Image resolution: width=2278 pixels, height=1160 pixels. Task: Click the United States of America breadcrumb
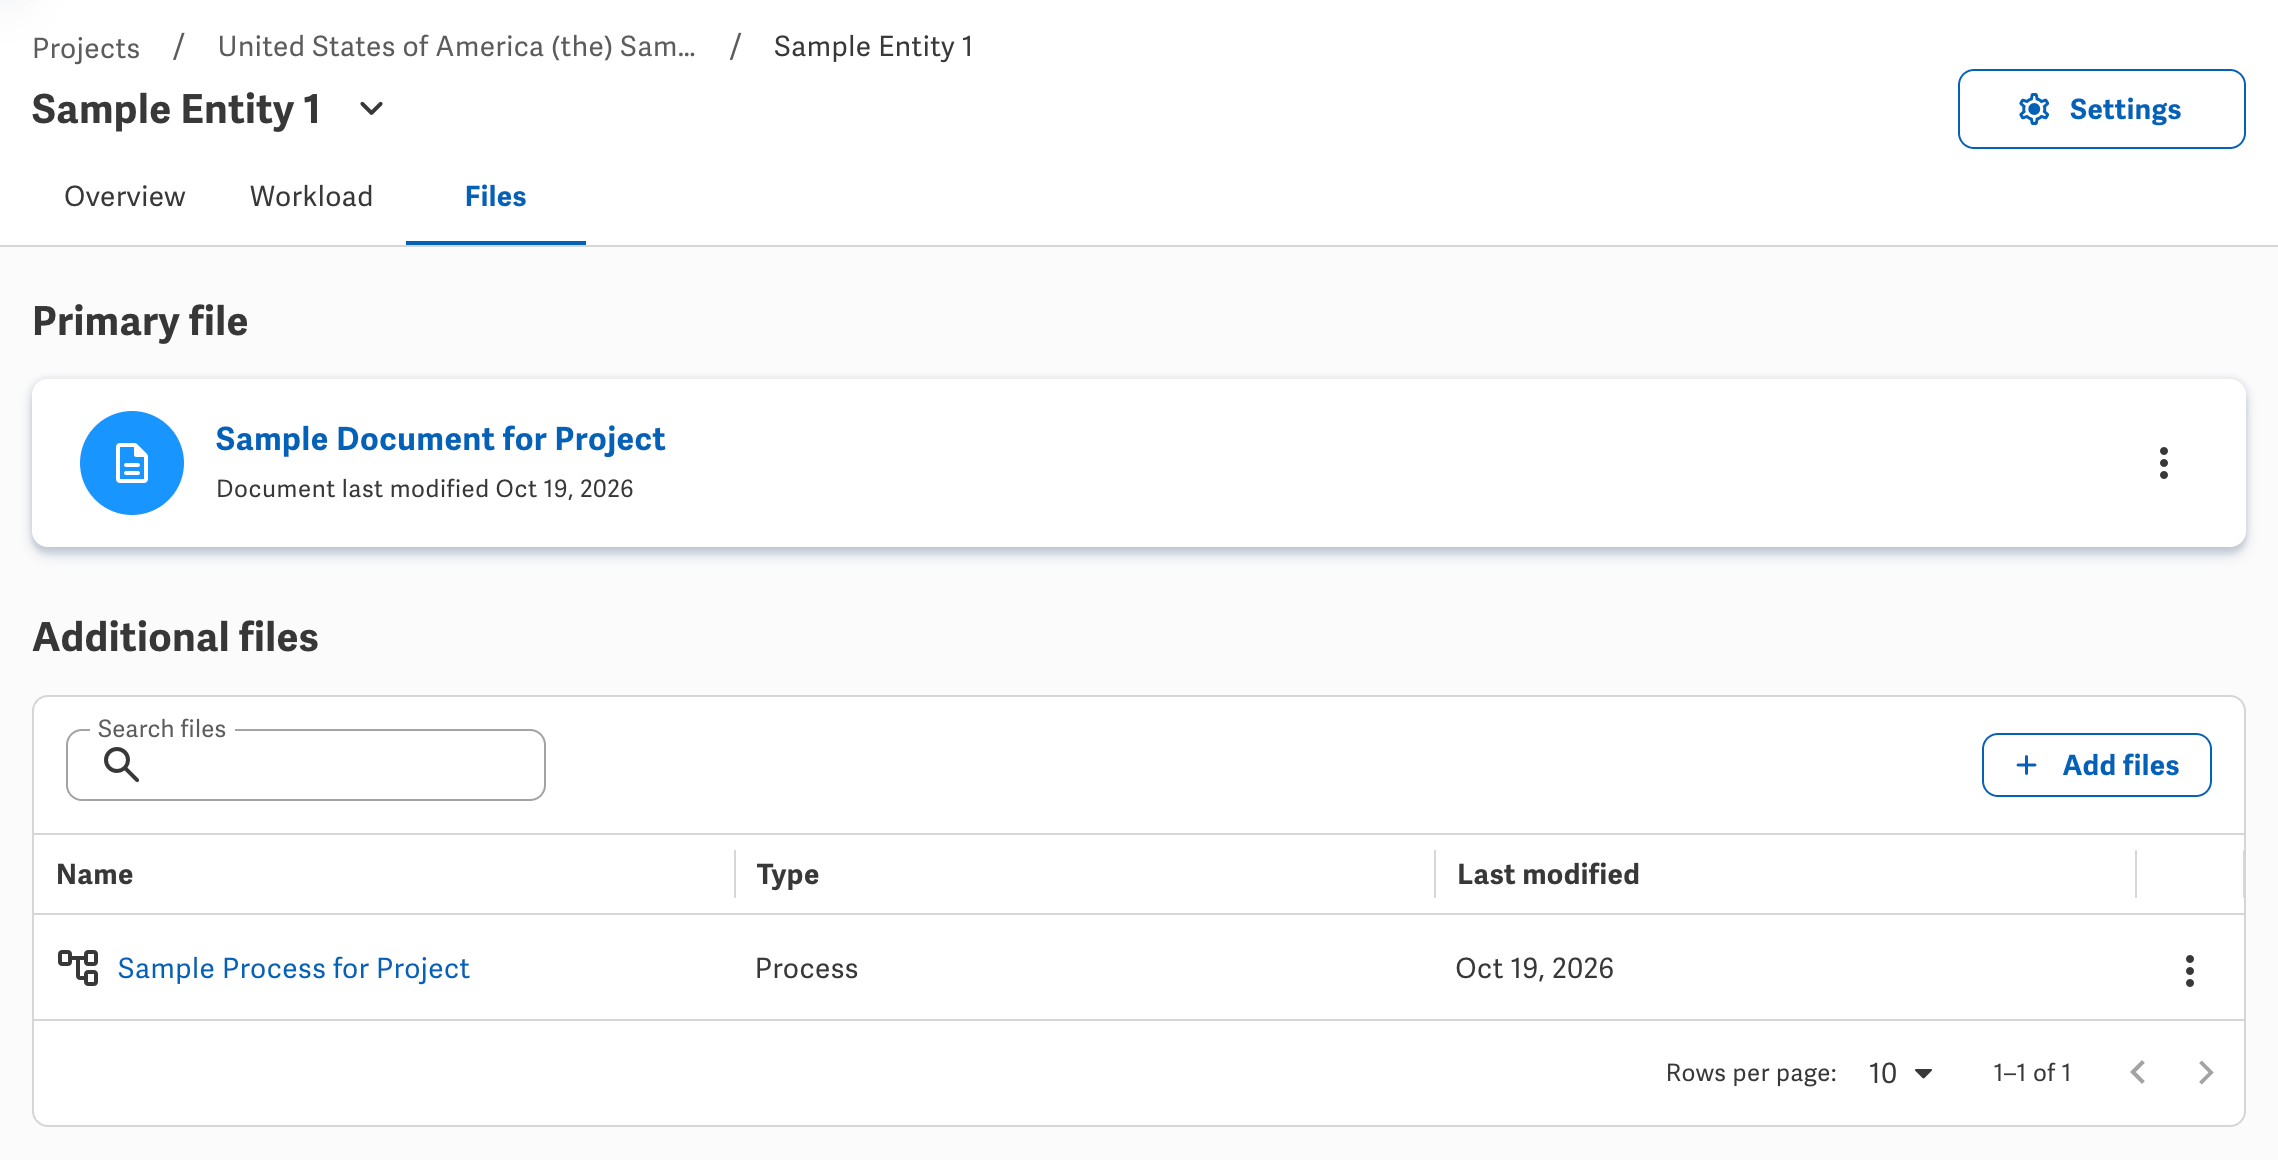click(x=457, y=46)
